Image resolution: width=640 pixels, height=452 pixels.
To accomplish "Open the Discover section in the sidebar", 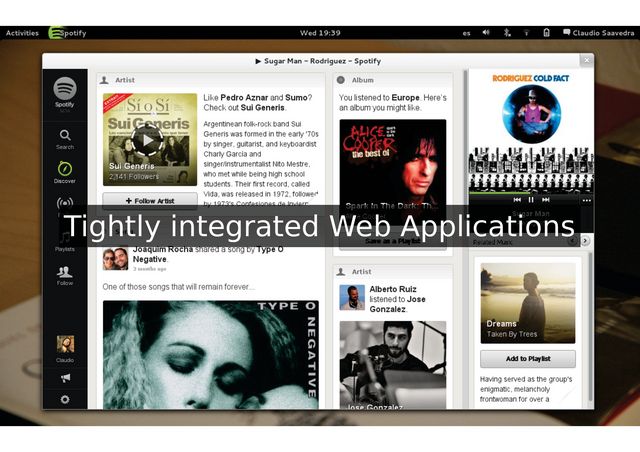I will pyautogui.click(x=65, y=171).
